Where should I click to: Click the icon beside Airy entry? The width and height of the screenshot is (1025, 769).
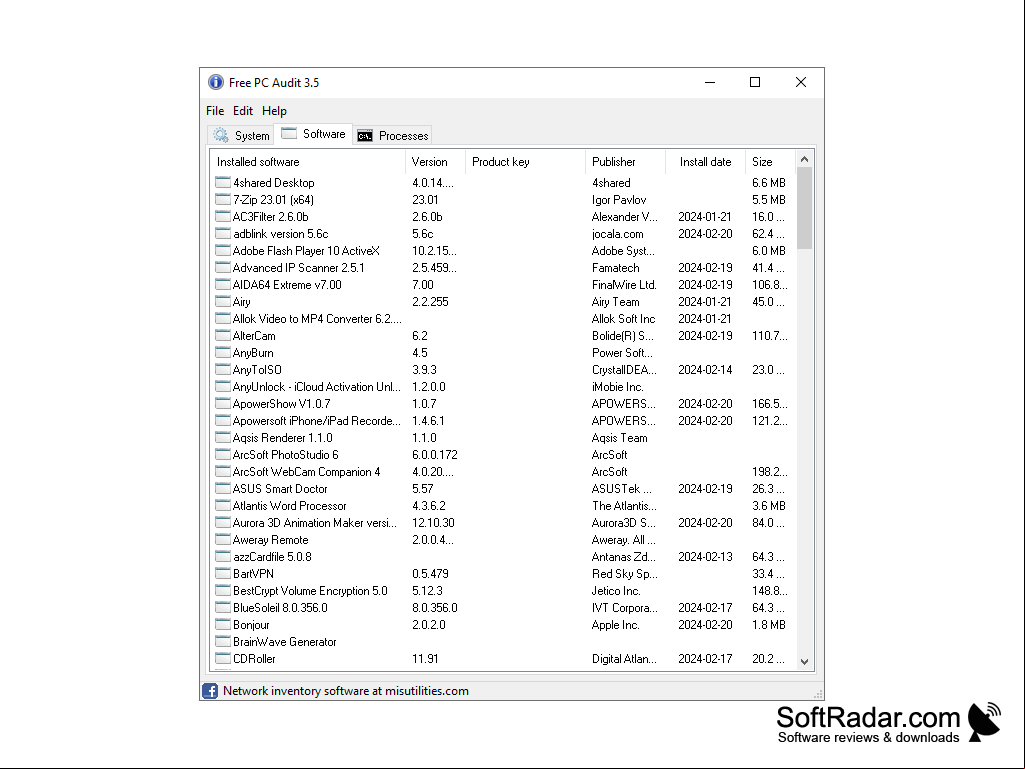(223, 301)
